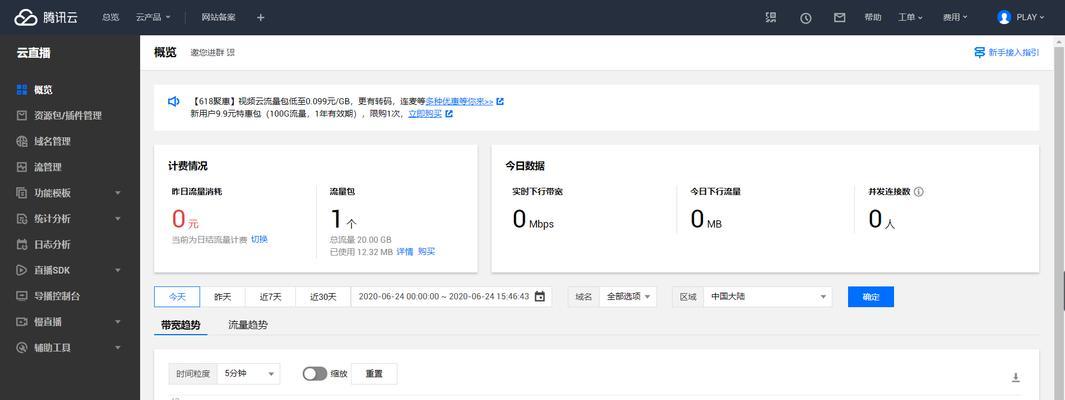Open the 新手接入指引 link
Image resolution: width=1065 pixels, height=400 pixels.
[1013, 52]
